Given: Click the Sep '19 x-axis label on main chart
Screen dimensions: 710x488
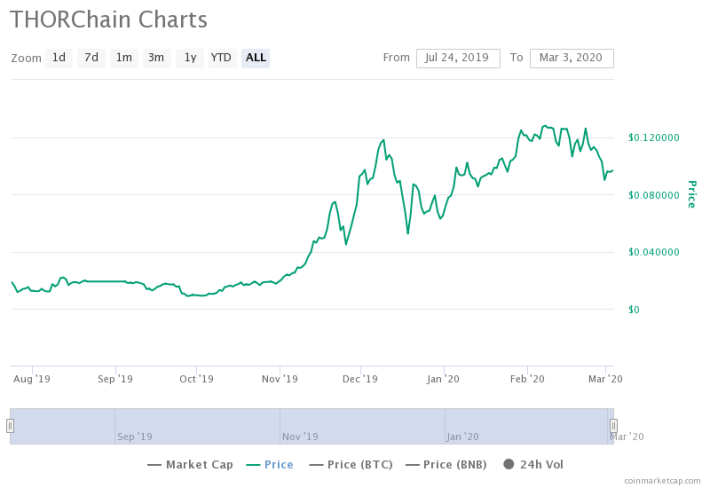Looking at the screenshot, I should 115,379.
